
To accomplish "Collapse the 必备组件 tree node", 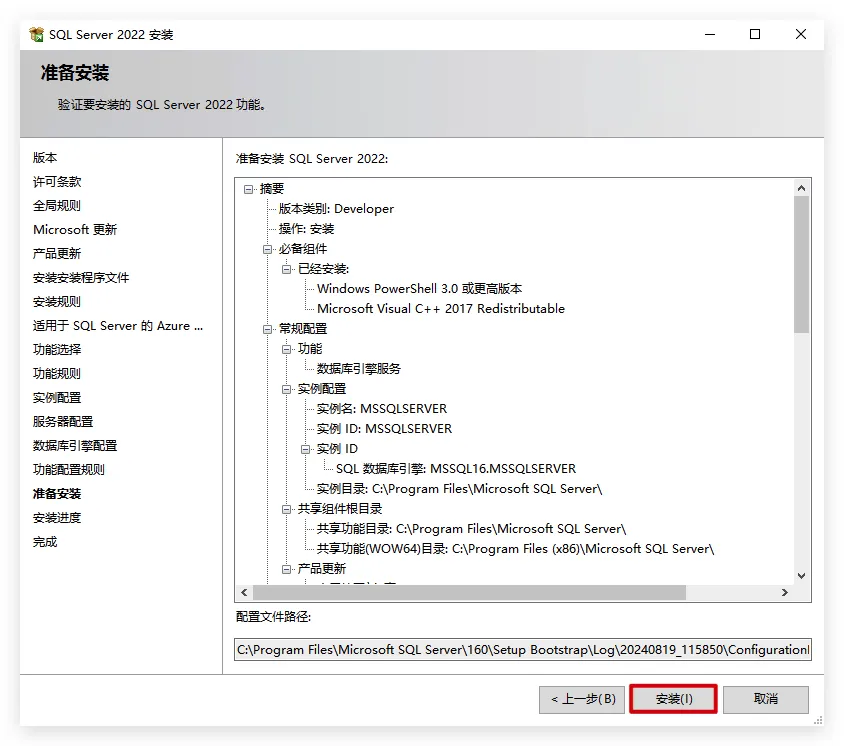I will (x=268, y=248).
